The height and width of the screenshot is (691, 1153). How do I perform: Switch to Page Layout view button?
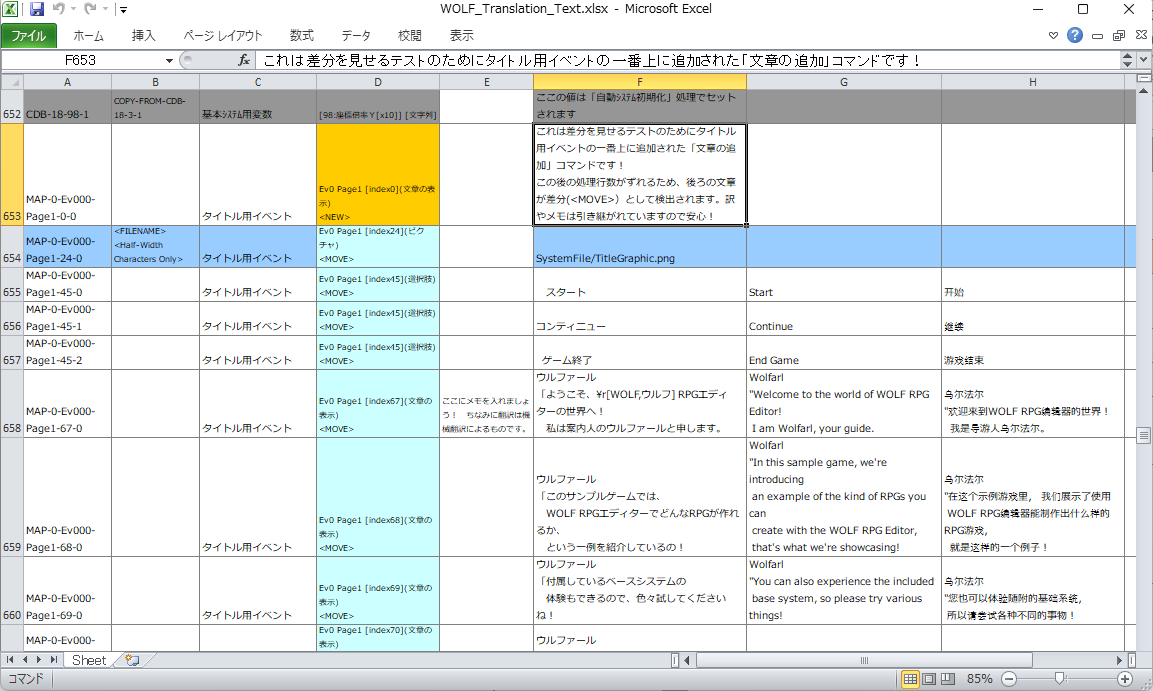929,679
